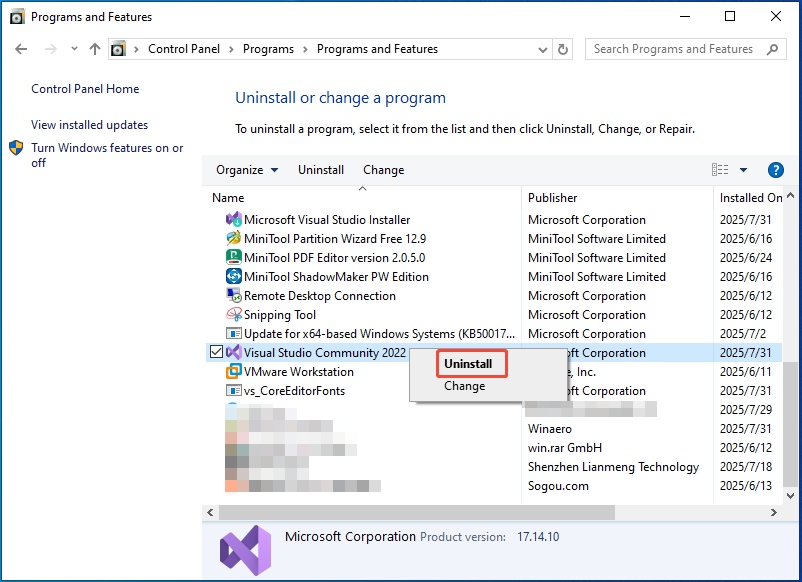This screenshot has height=582, width=802.
Task: Click the Control Panel icon in address bar
Action: pyautogui.click(x=118, y=49)
